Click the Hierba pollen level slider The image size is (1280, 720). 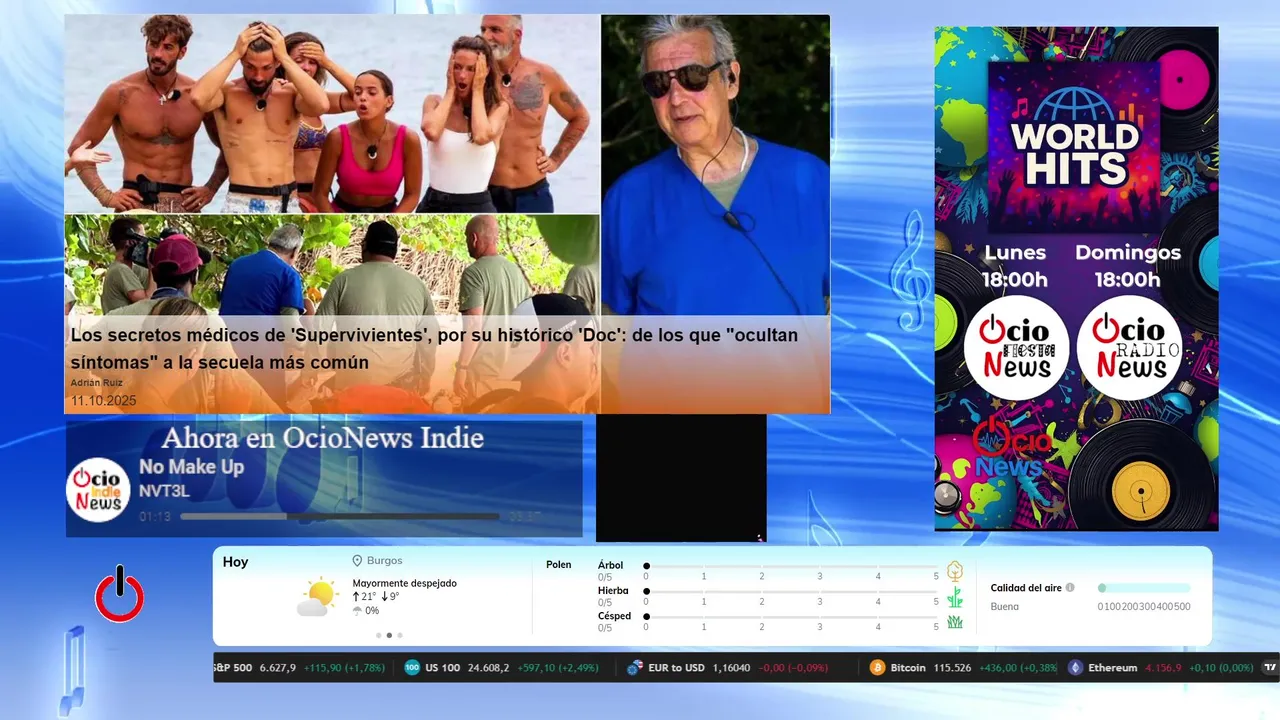[x=791, y=591]
